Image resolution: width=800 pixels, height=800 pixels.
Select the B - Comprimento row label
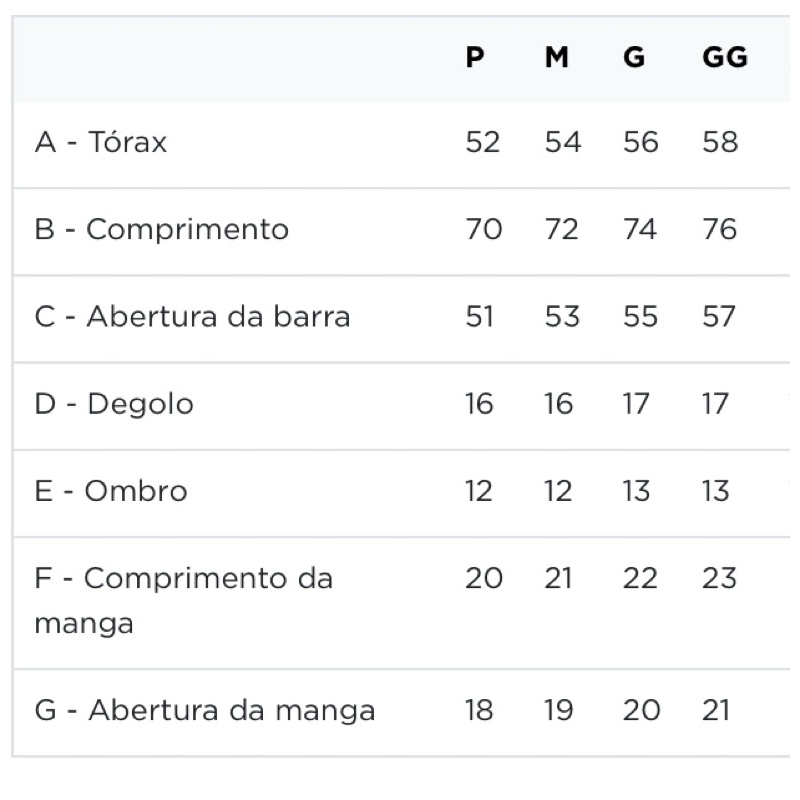(162, 229)
